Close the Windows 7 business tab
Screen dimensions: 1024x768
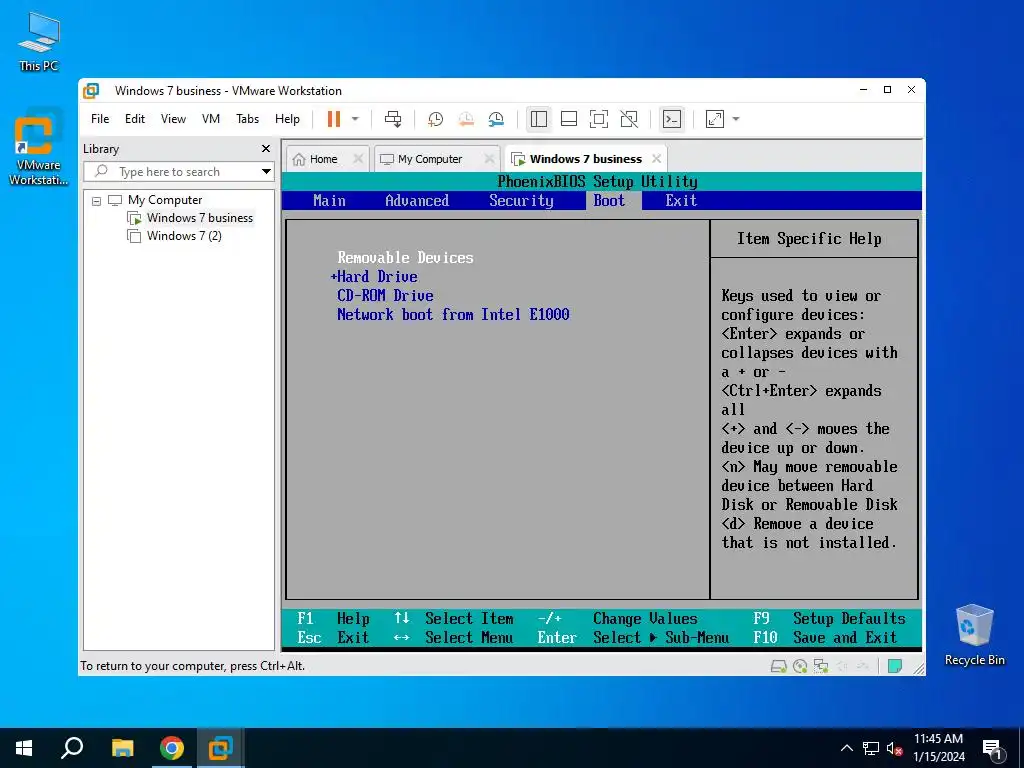pyautogui.click(x=656, y=159)
